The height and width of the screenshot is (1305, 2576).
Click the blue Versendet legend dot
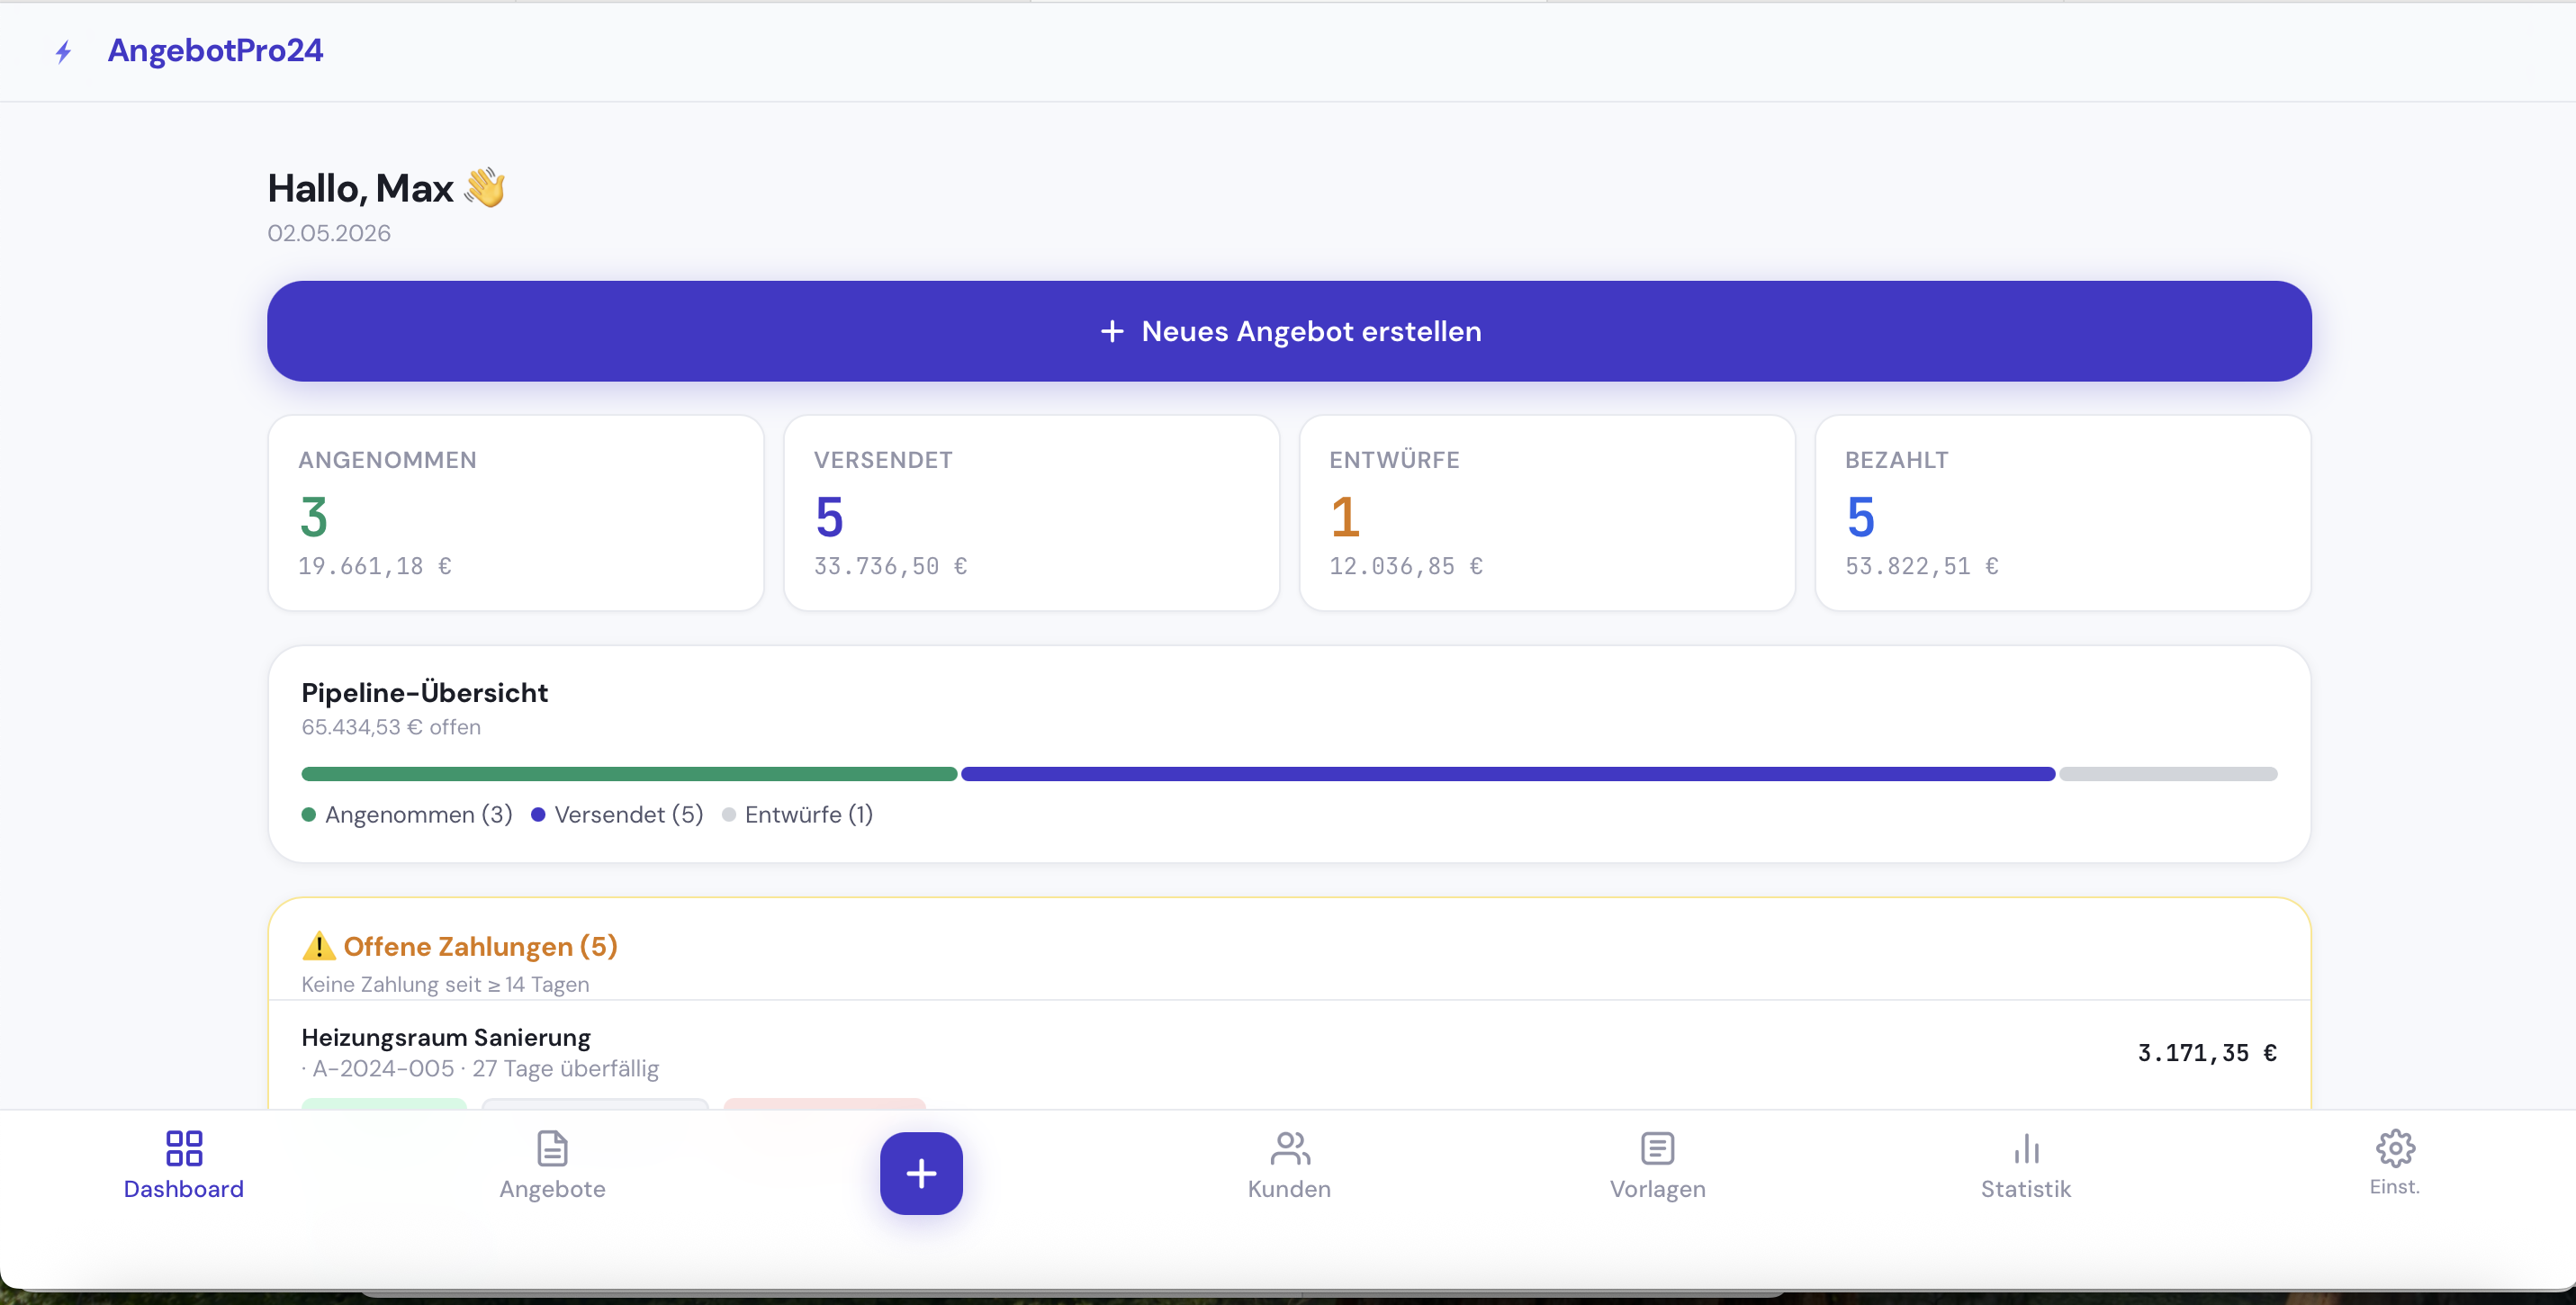tap(538, 815)
